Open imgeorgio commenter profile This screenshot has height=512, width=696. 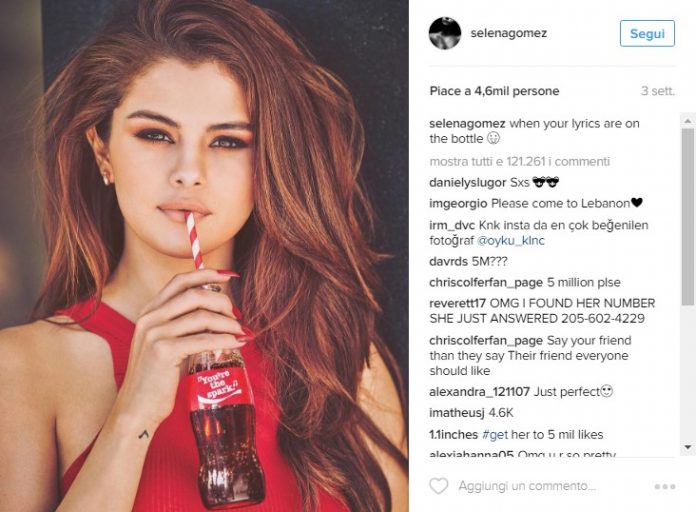pyautogui.click(x=458, y=203)
